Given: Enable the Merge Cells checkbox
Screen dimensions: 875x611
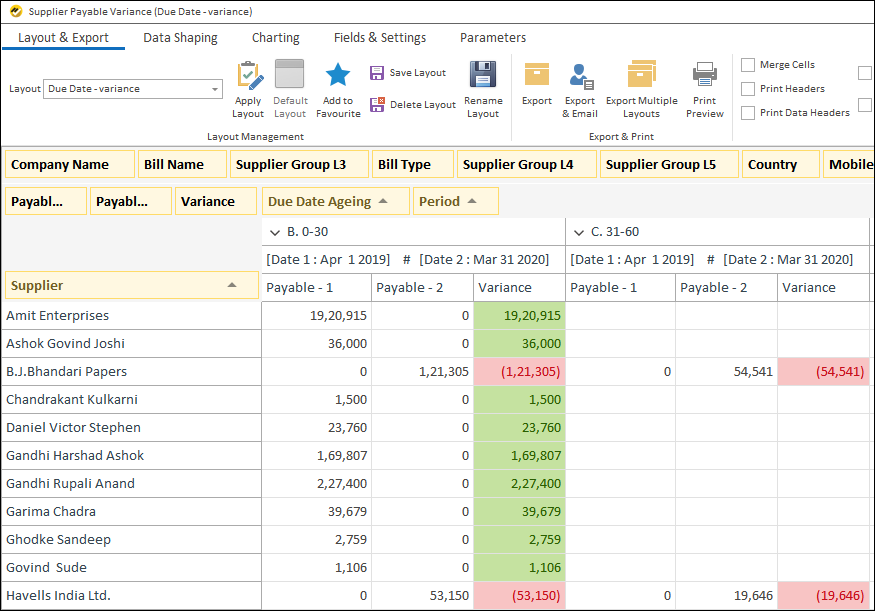Looking at the screenshot, I should click(x=748, y=65).
